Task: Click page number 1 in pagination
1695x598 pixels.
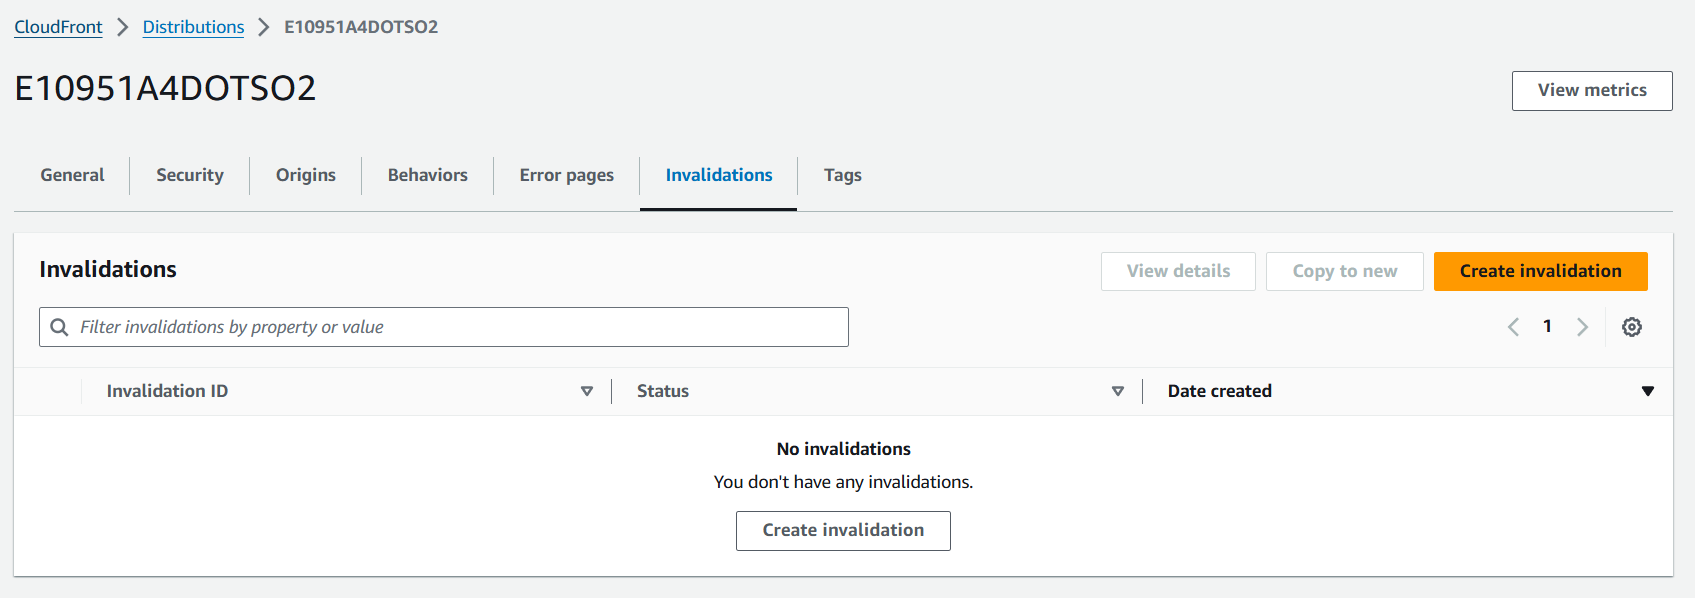Action: coord(1547,326)
